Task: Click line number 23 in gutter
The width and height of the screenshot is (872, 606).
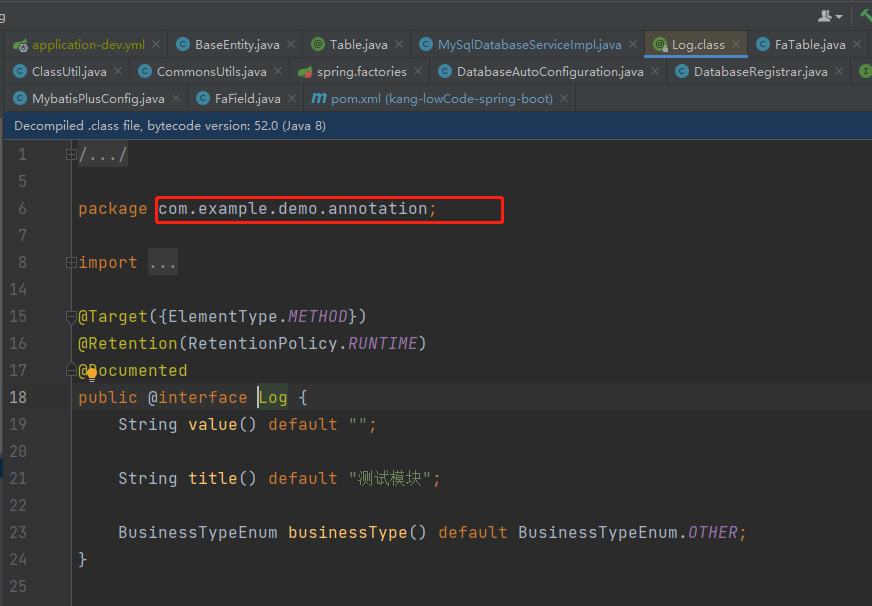Action: click(18, 532)
